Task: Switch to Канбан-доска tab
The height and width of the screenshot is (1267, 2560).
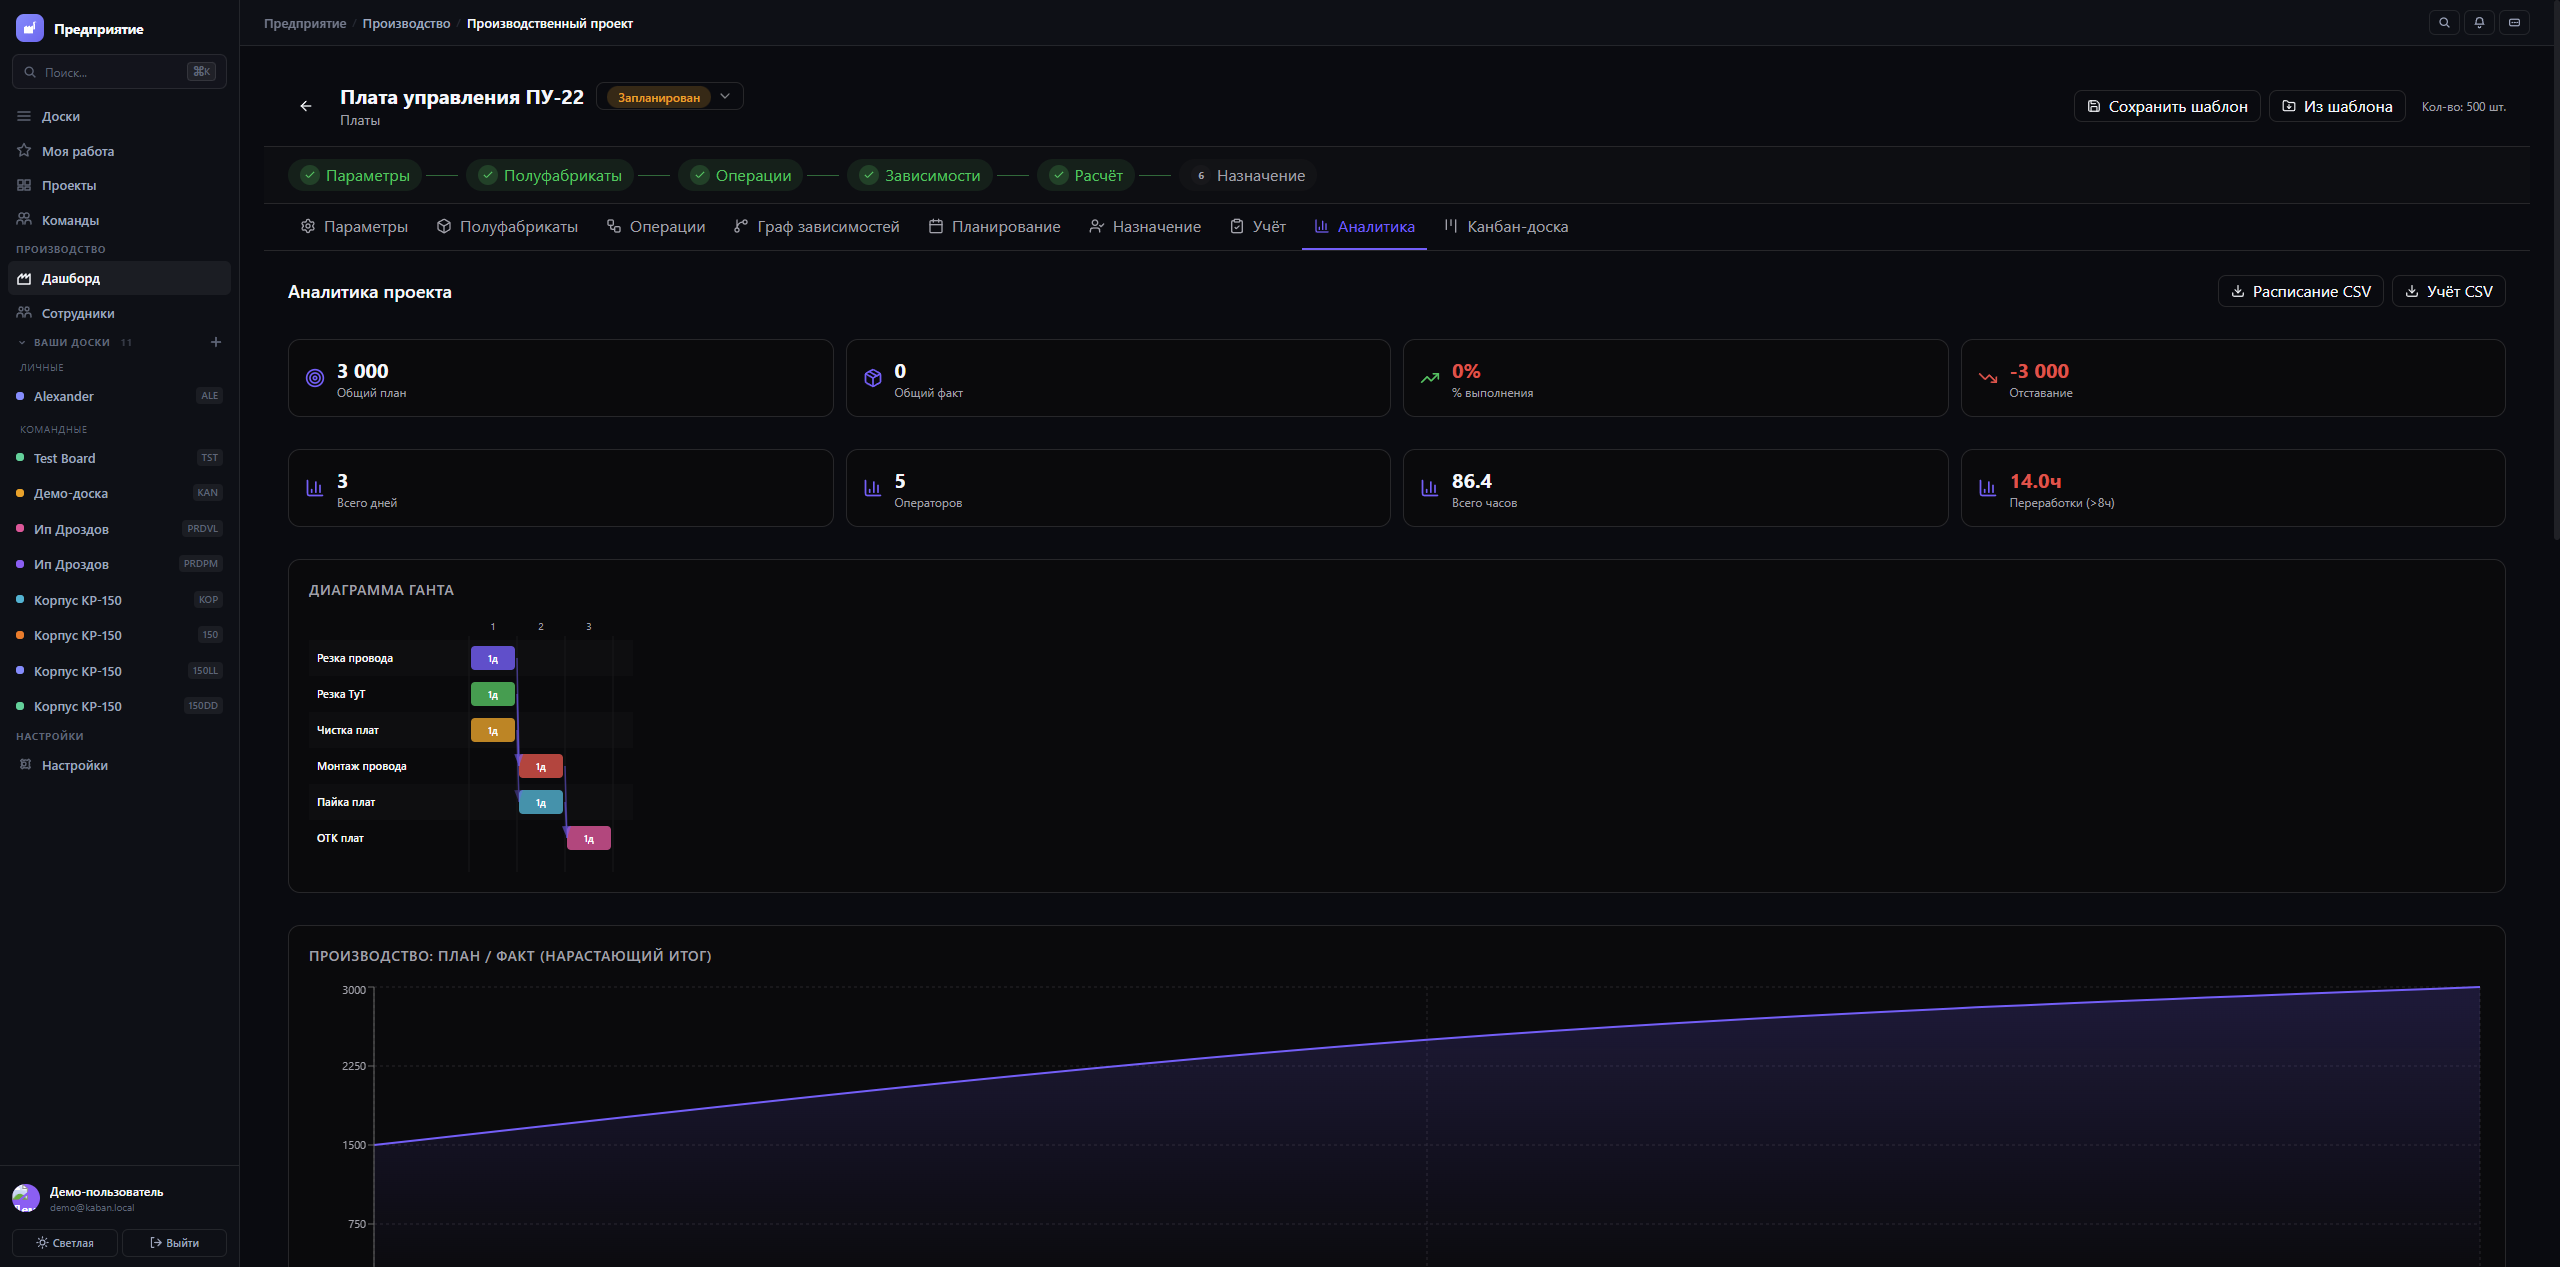Action: (x=1506, y=227)
